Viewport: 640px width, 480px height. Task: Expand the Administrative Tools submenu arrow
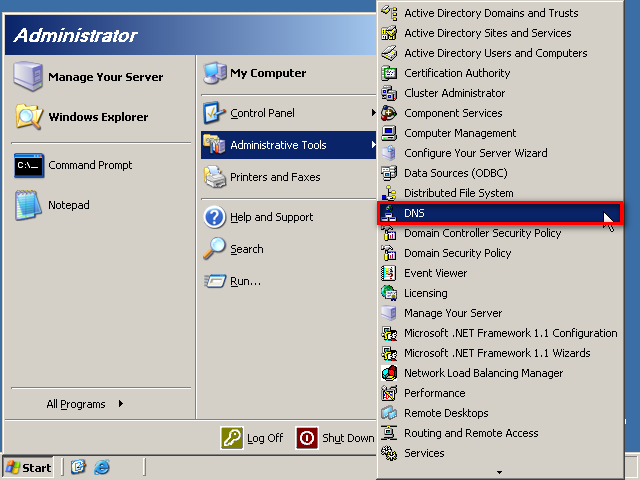373,144
